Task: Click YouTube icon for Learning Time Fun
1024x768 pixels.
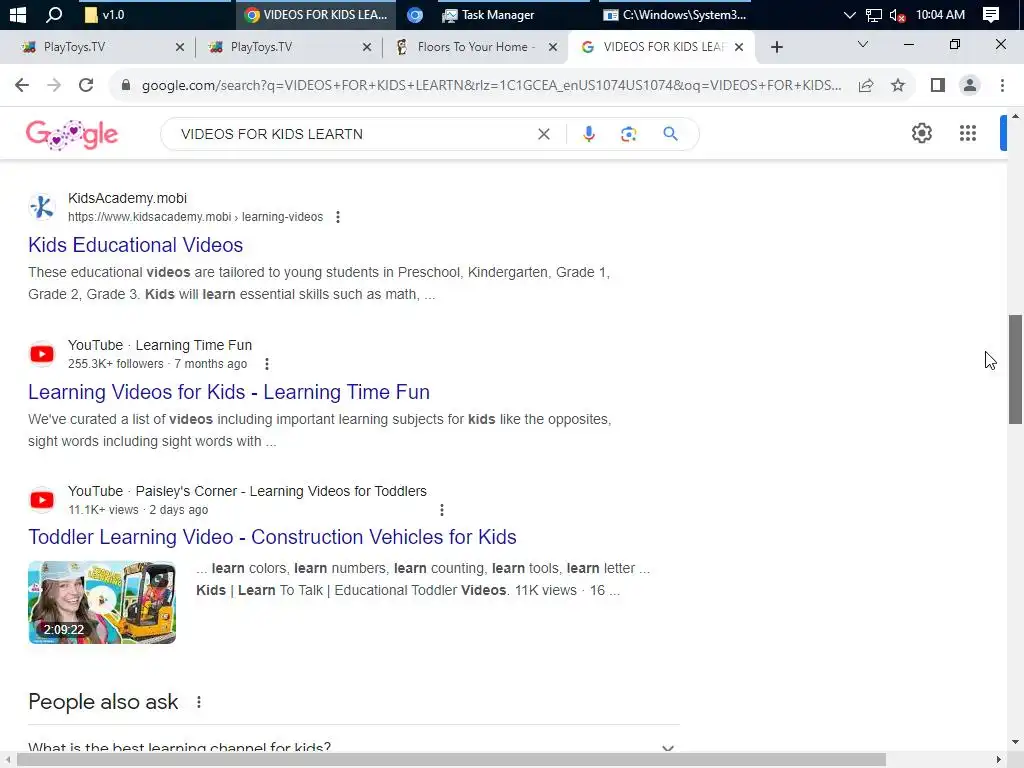Action: pos(42,354)
